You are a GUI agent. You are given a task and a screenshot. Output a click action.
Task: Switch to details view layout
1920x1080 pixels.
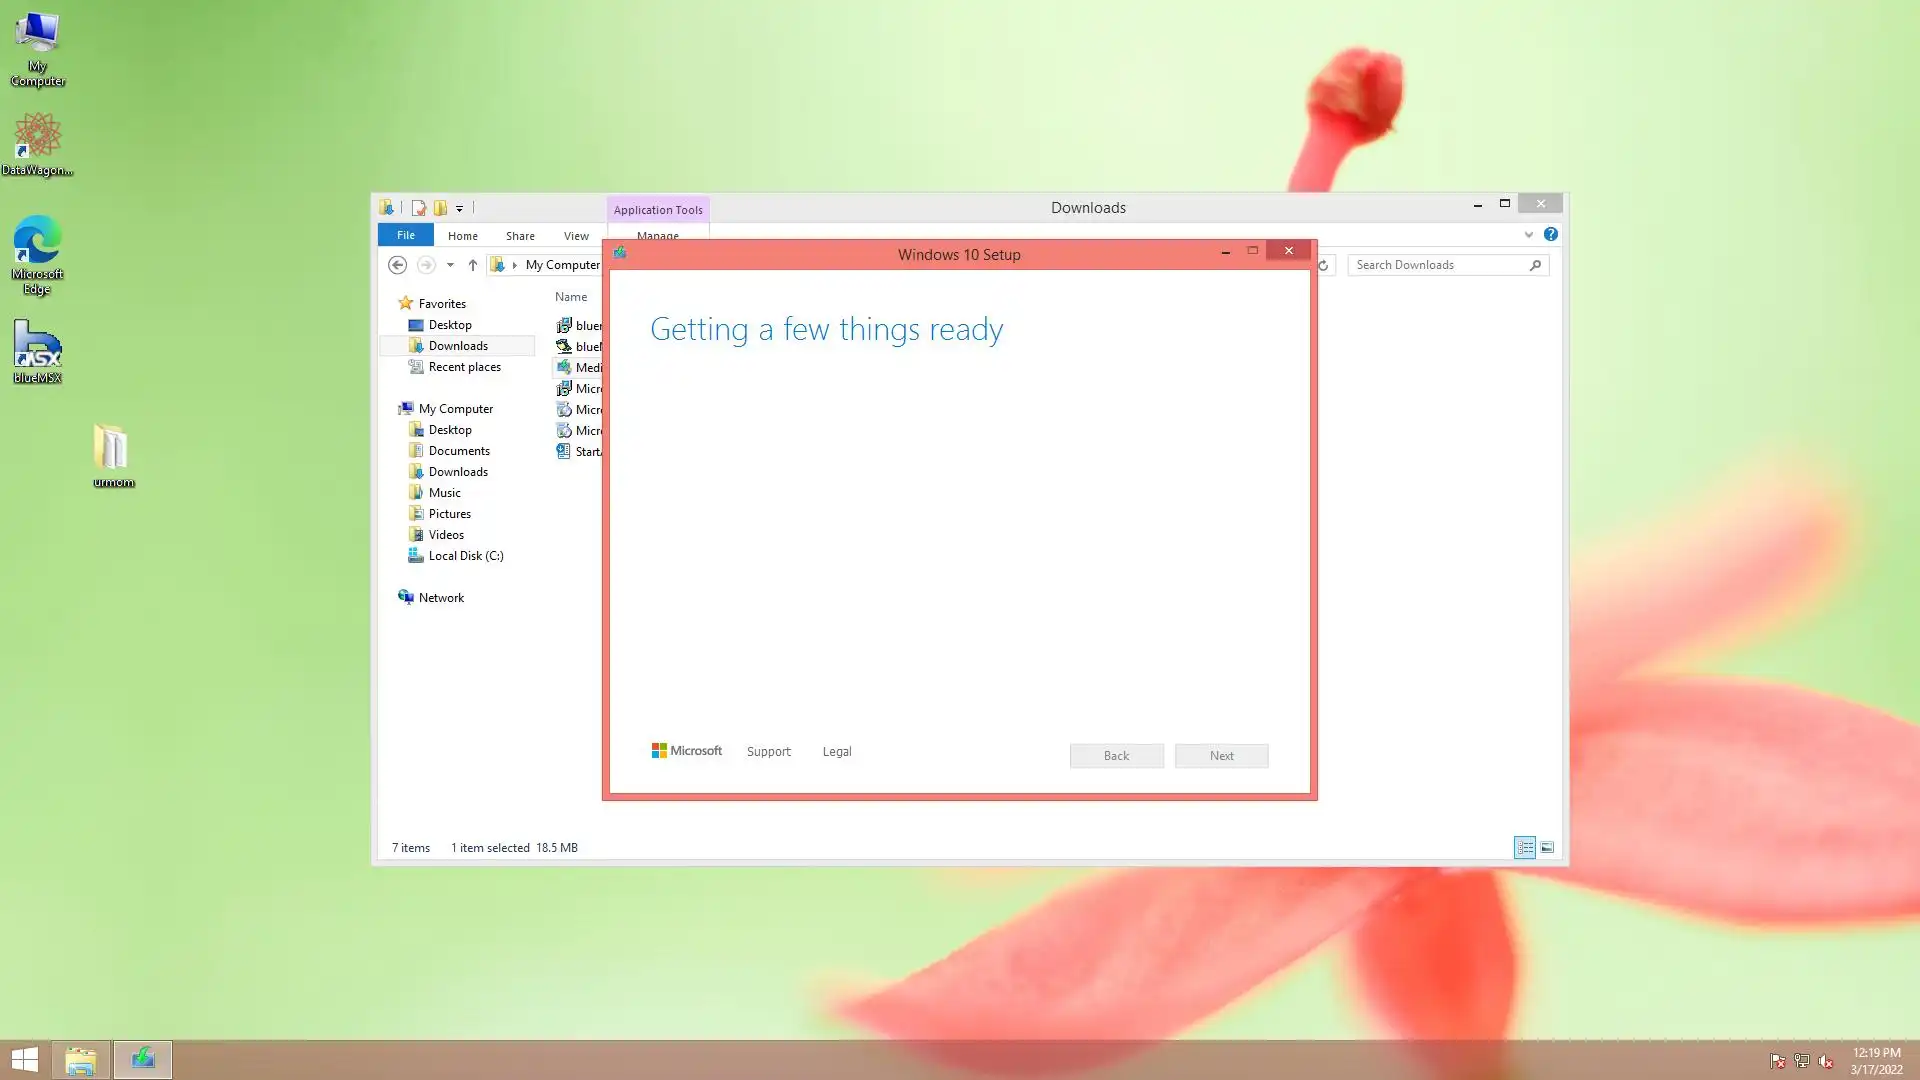coord(1524,847)
